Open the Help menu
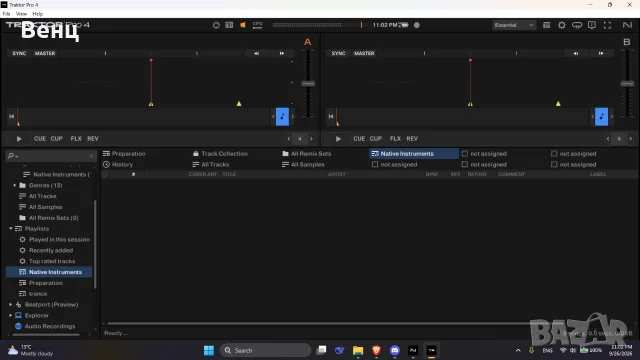Viewport: 640px width, 360px height. (38, 14)
